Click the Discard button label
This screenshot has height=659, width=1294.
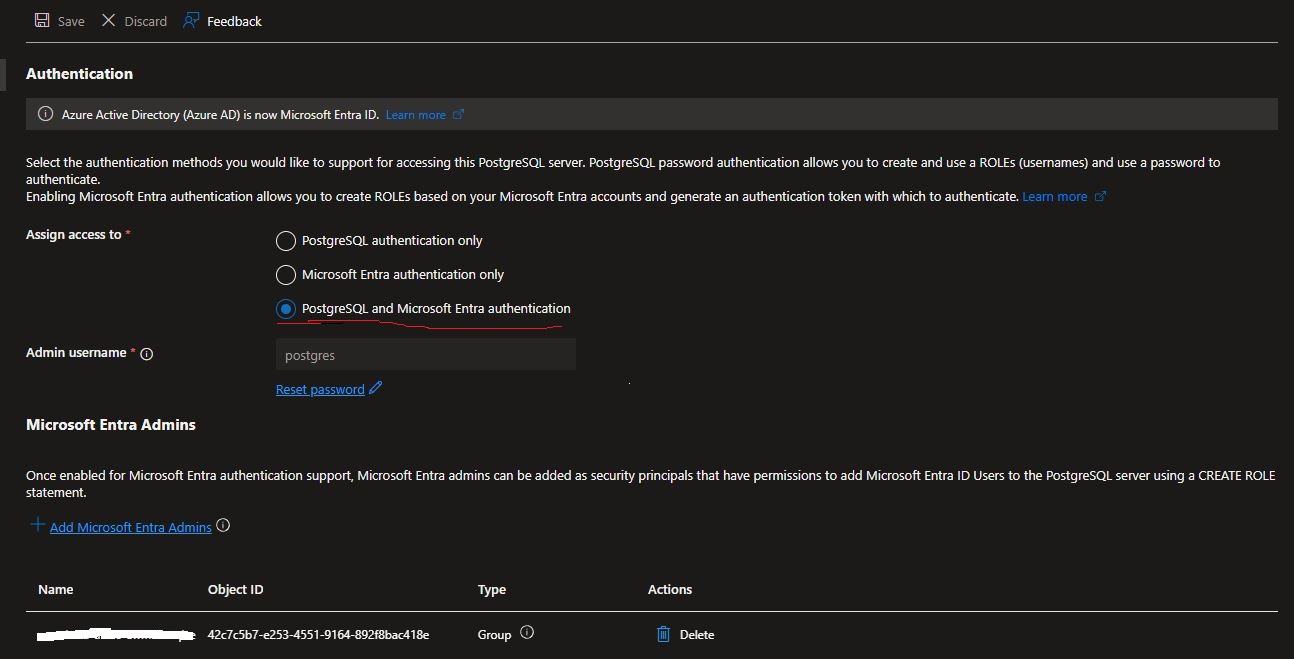point(146,21)
